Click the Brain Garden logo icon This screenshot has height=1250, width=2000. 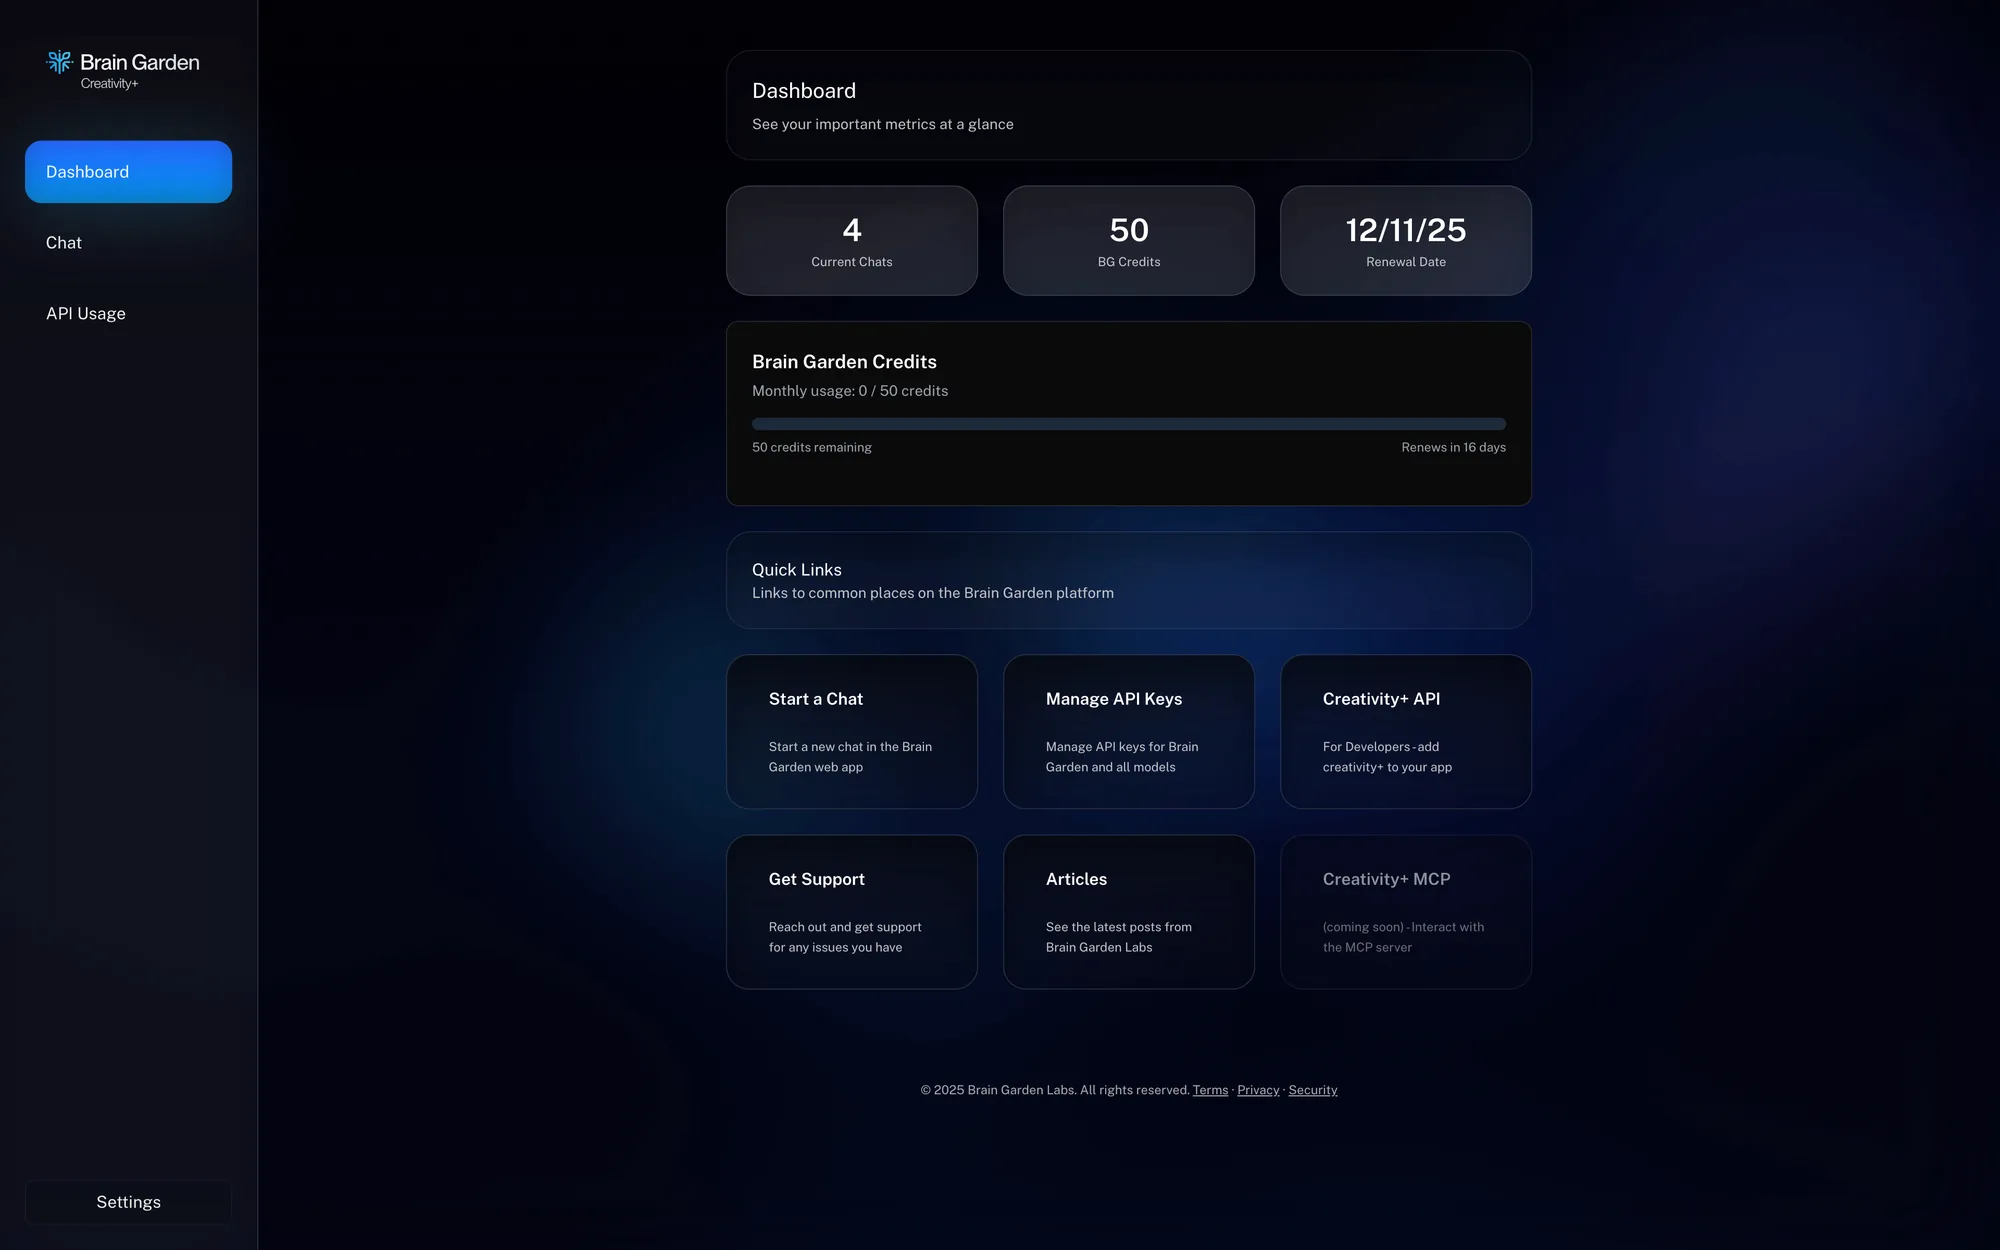(x=60, y=62)
